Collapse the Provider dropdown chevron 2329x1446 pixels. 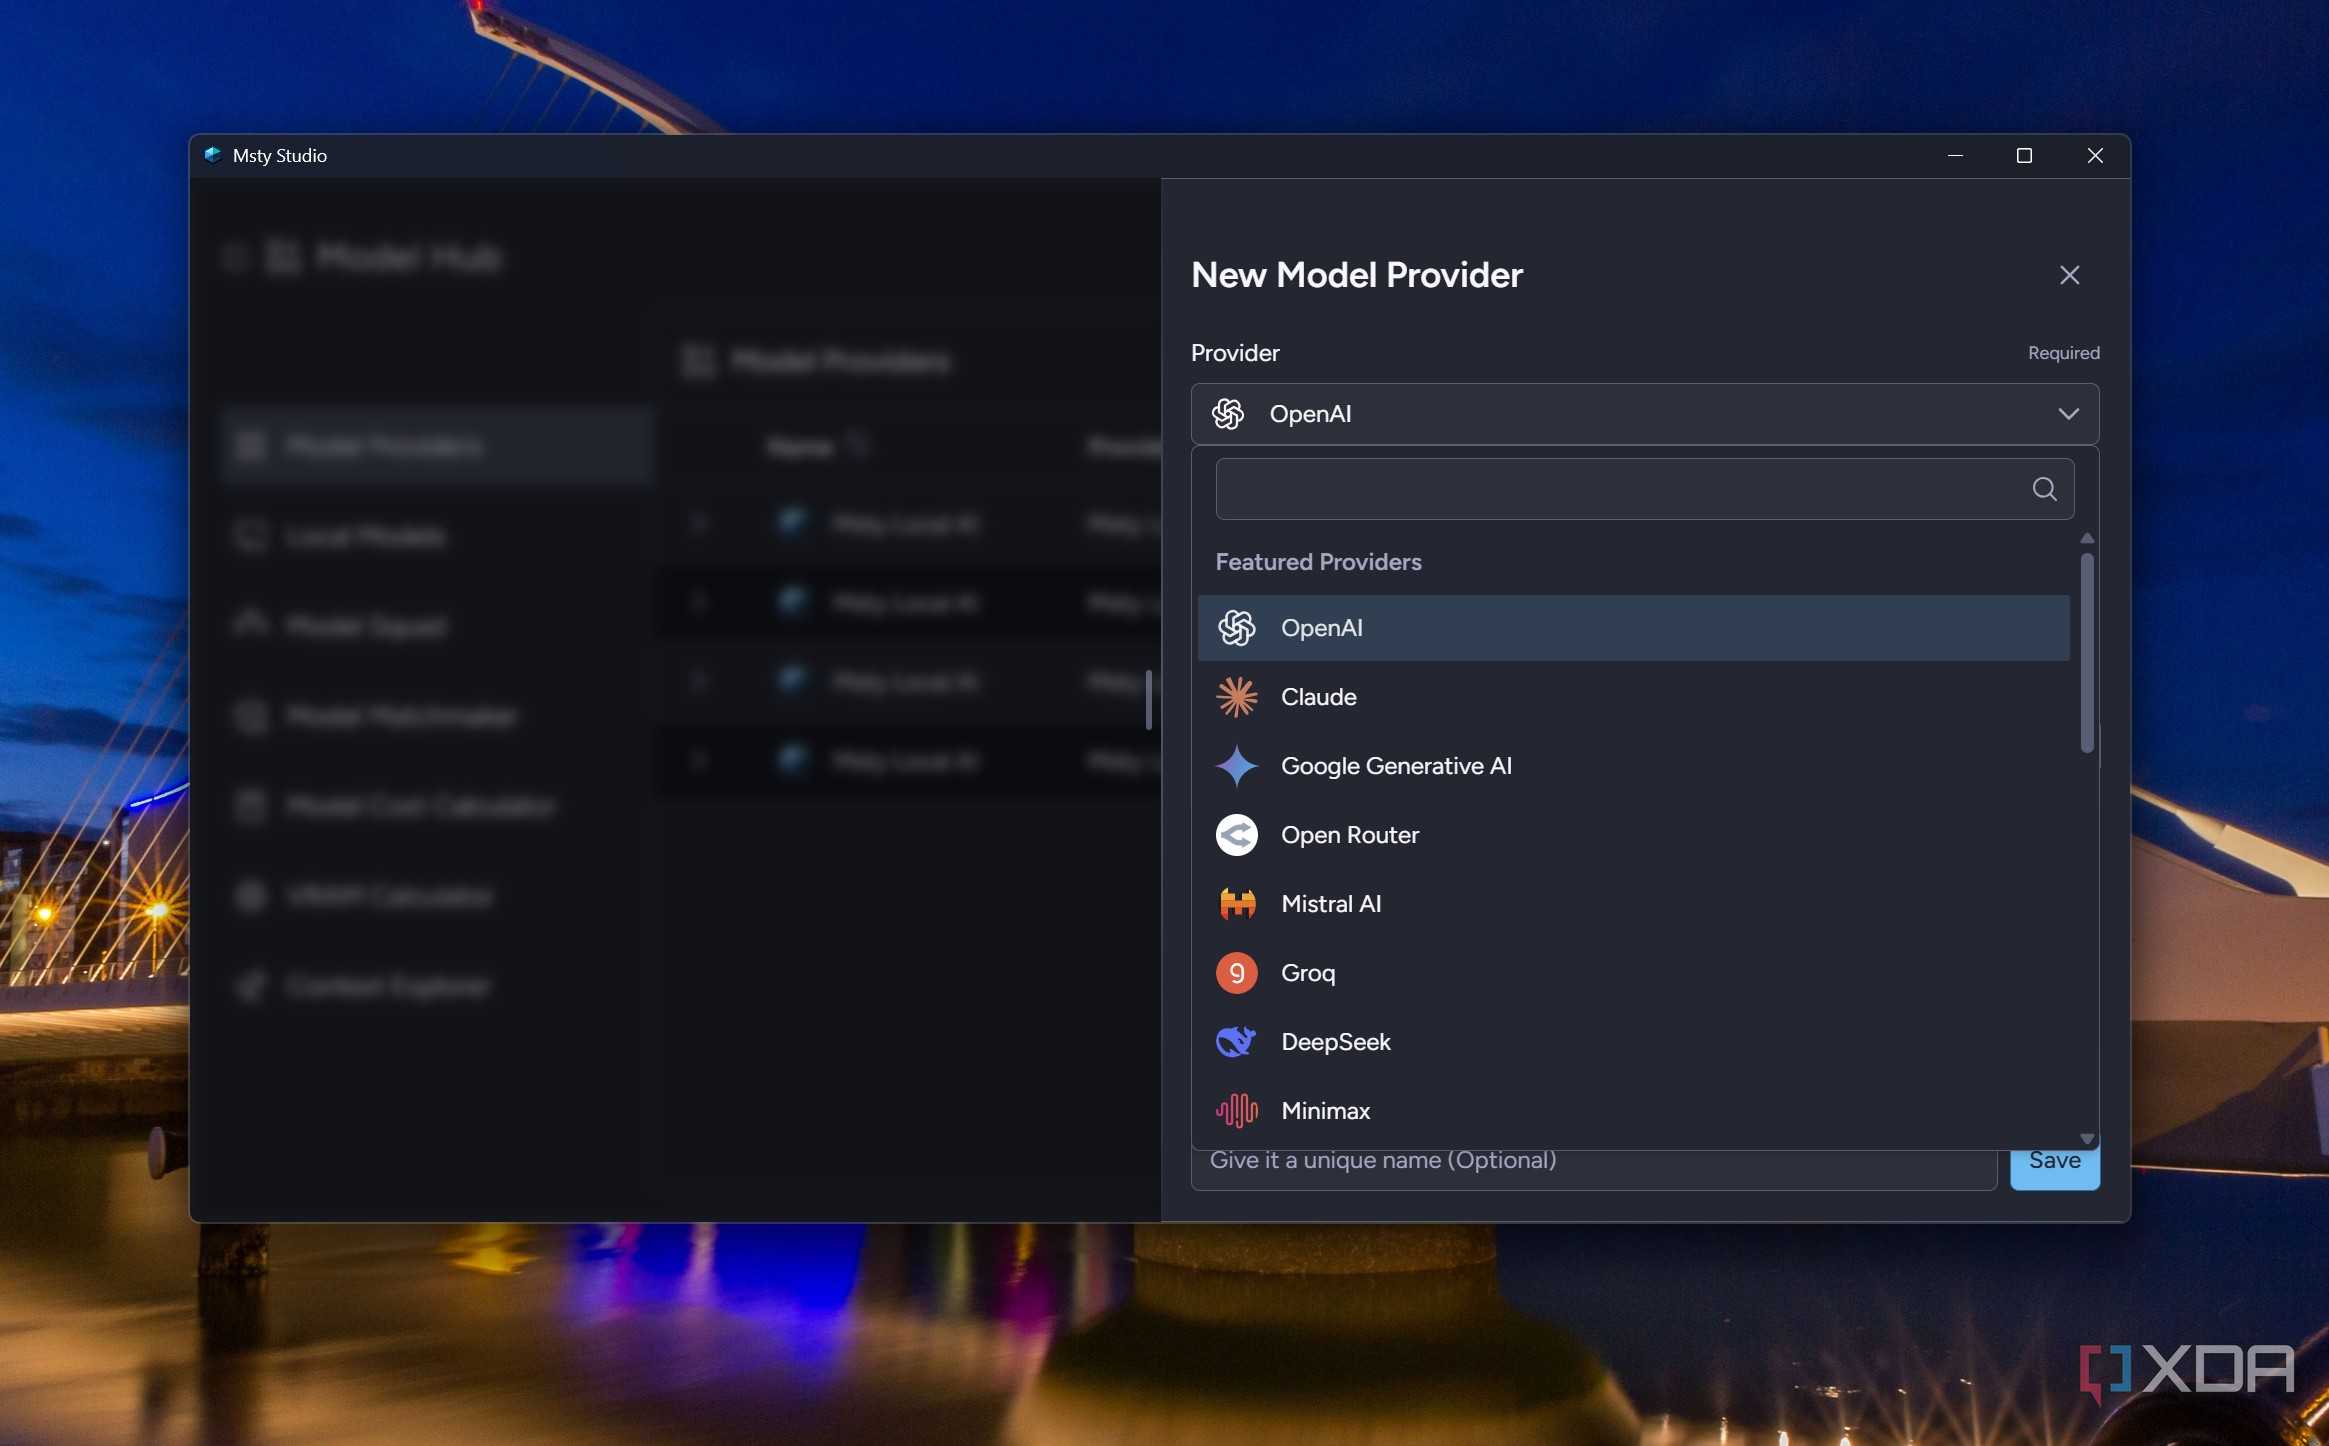pos(2069,414)
